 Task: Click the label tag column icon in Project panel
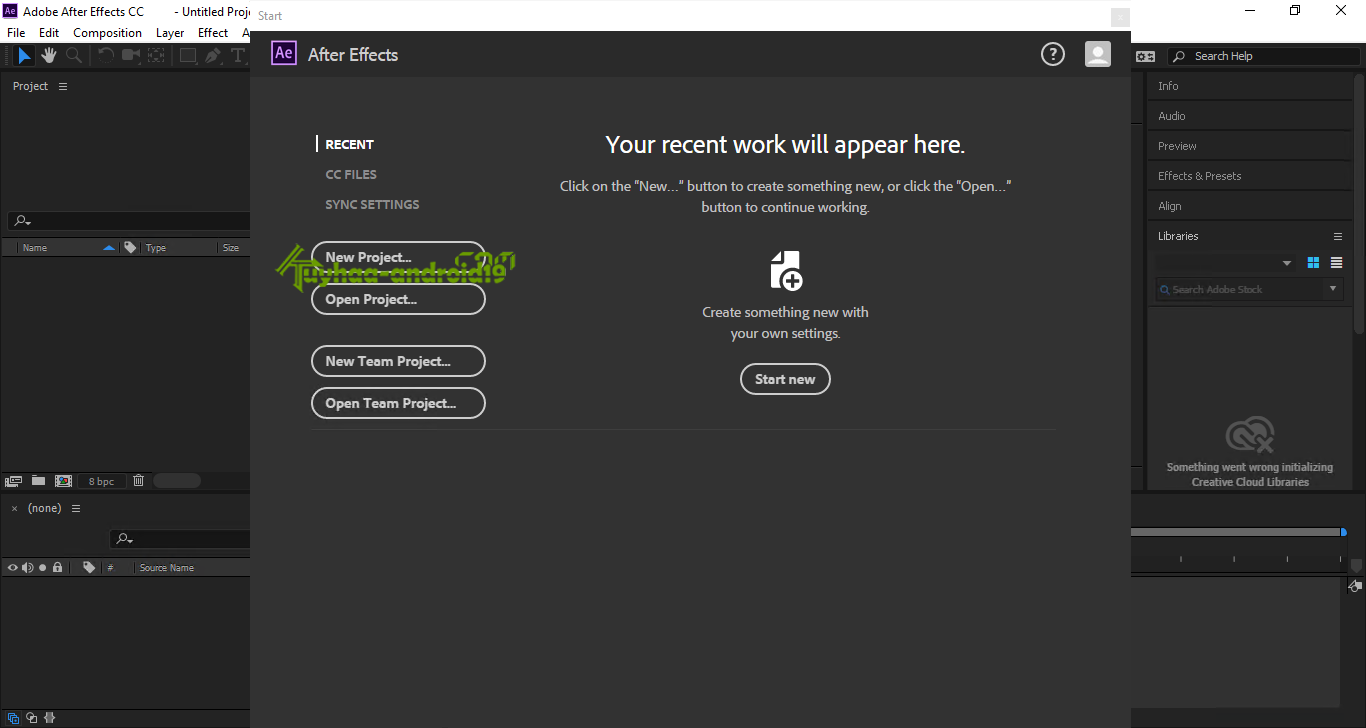coord(130,247)
